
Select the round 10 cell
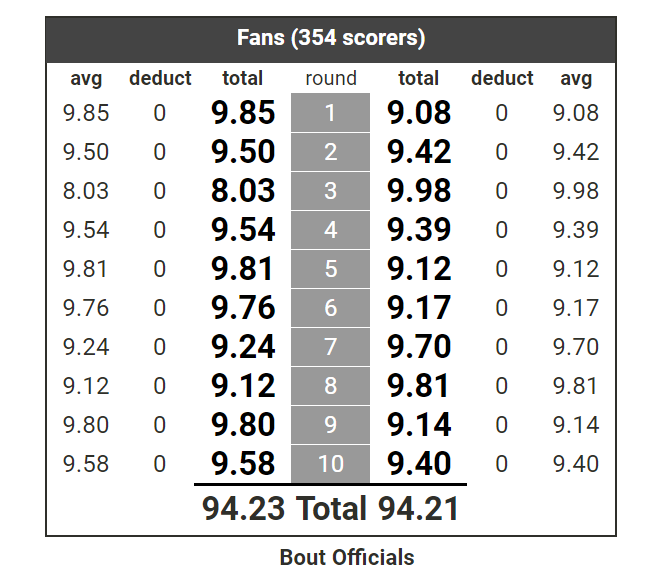pyautogui.click(x=330, y=463)
